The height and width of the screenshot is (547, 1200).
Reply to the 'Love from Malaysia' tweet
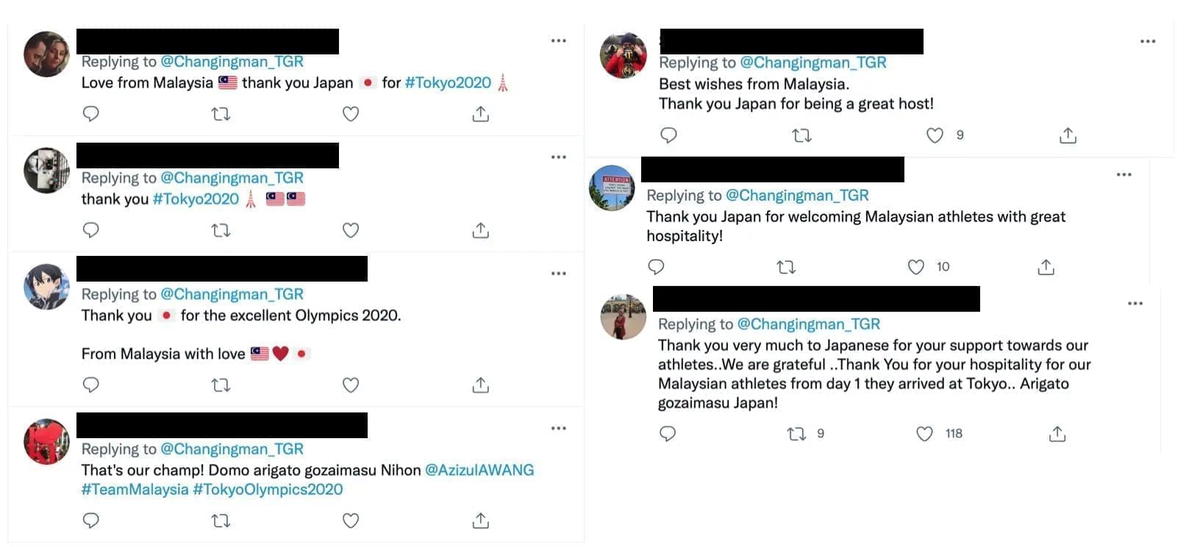click(91, 114)
